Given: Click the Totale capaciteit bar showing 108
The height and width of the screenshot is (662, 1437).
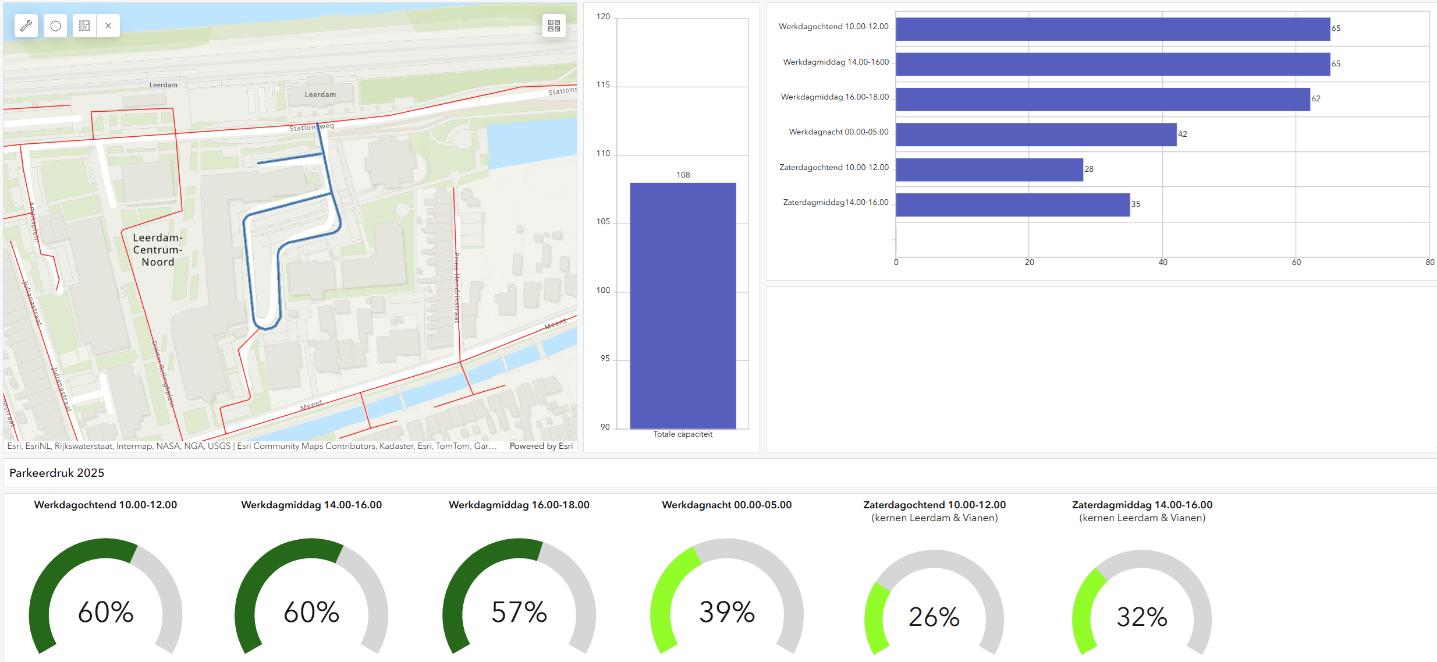Looking at the screenshot, I should 682,305.
